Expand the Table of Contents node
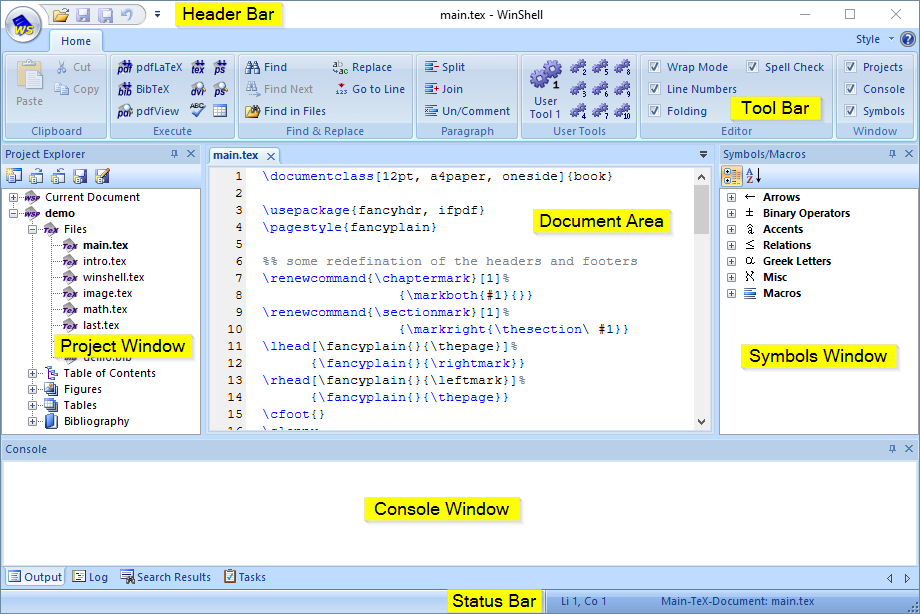Viewport: 920px width, 614px height. click(33, 373)
